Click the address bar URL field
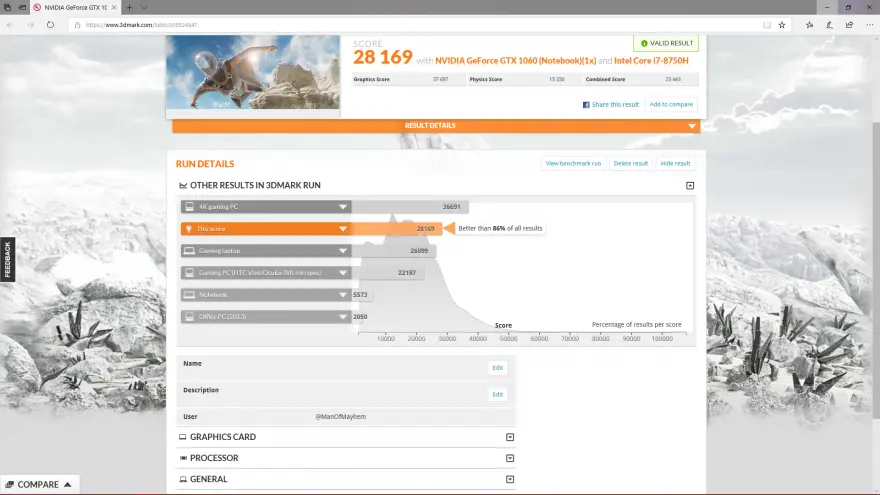880x495 pixels. [400, 25]
